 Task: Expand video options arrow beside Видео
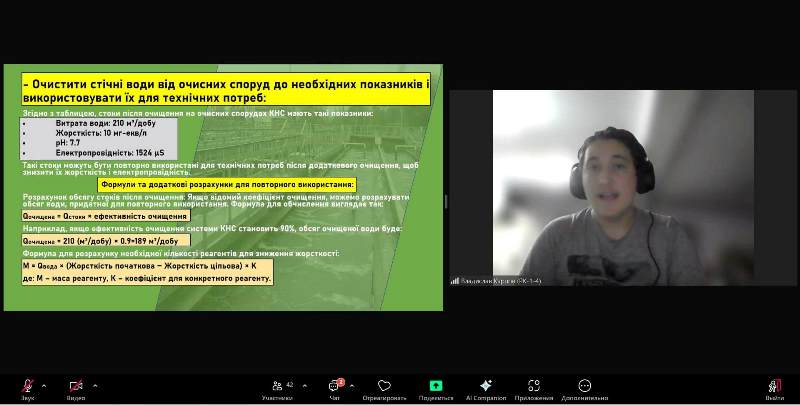pos(95,386)
